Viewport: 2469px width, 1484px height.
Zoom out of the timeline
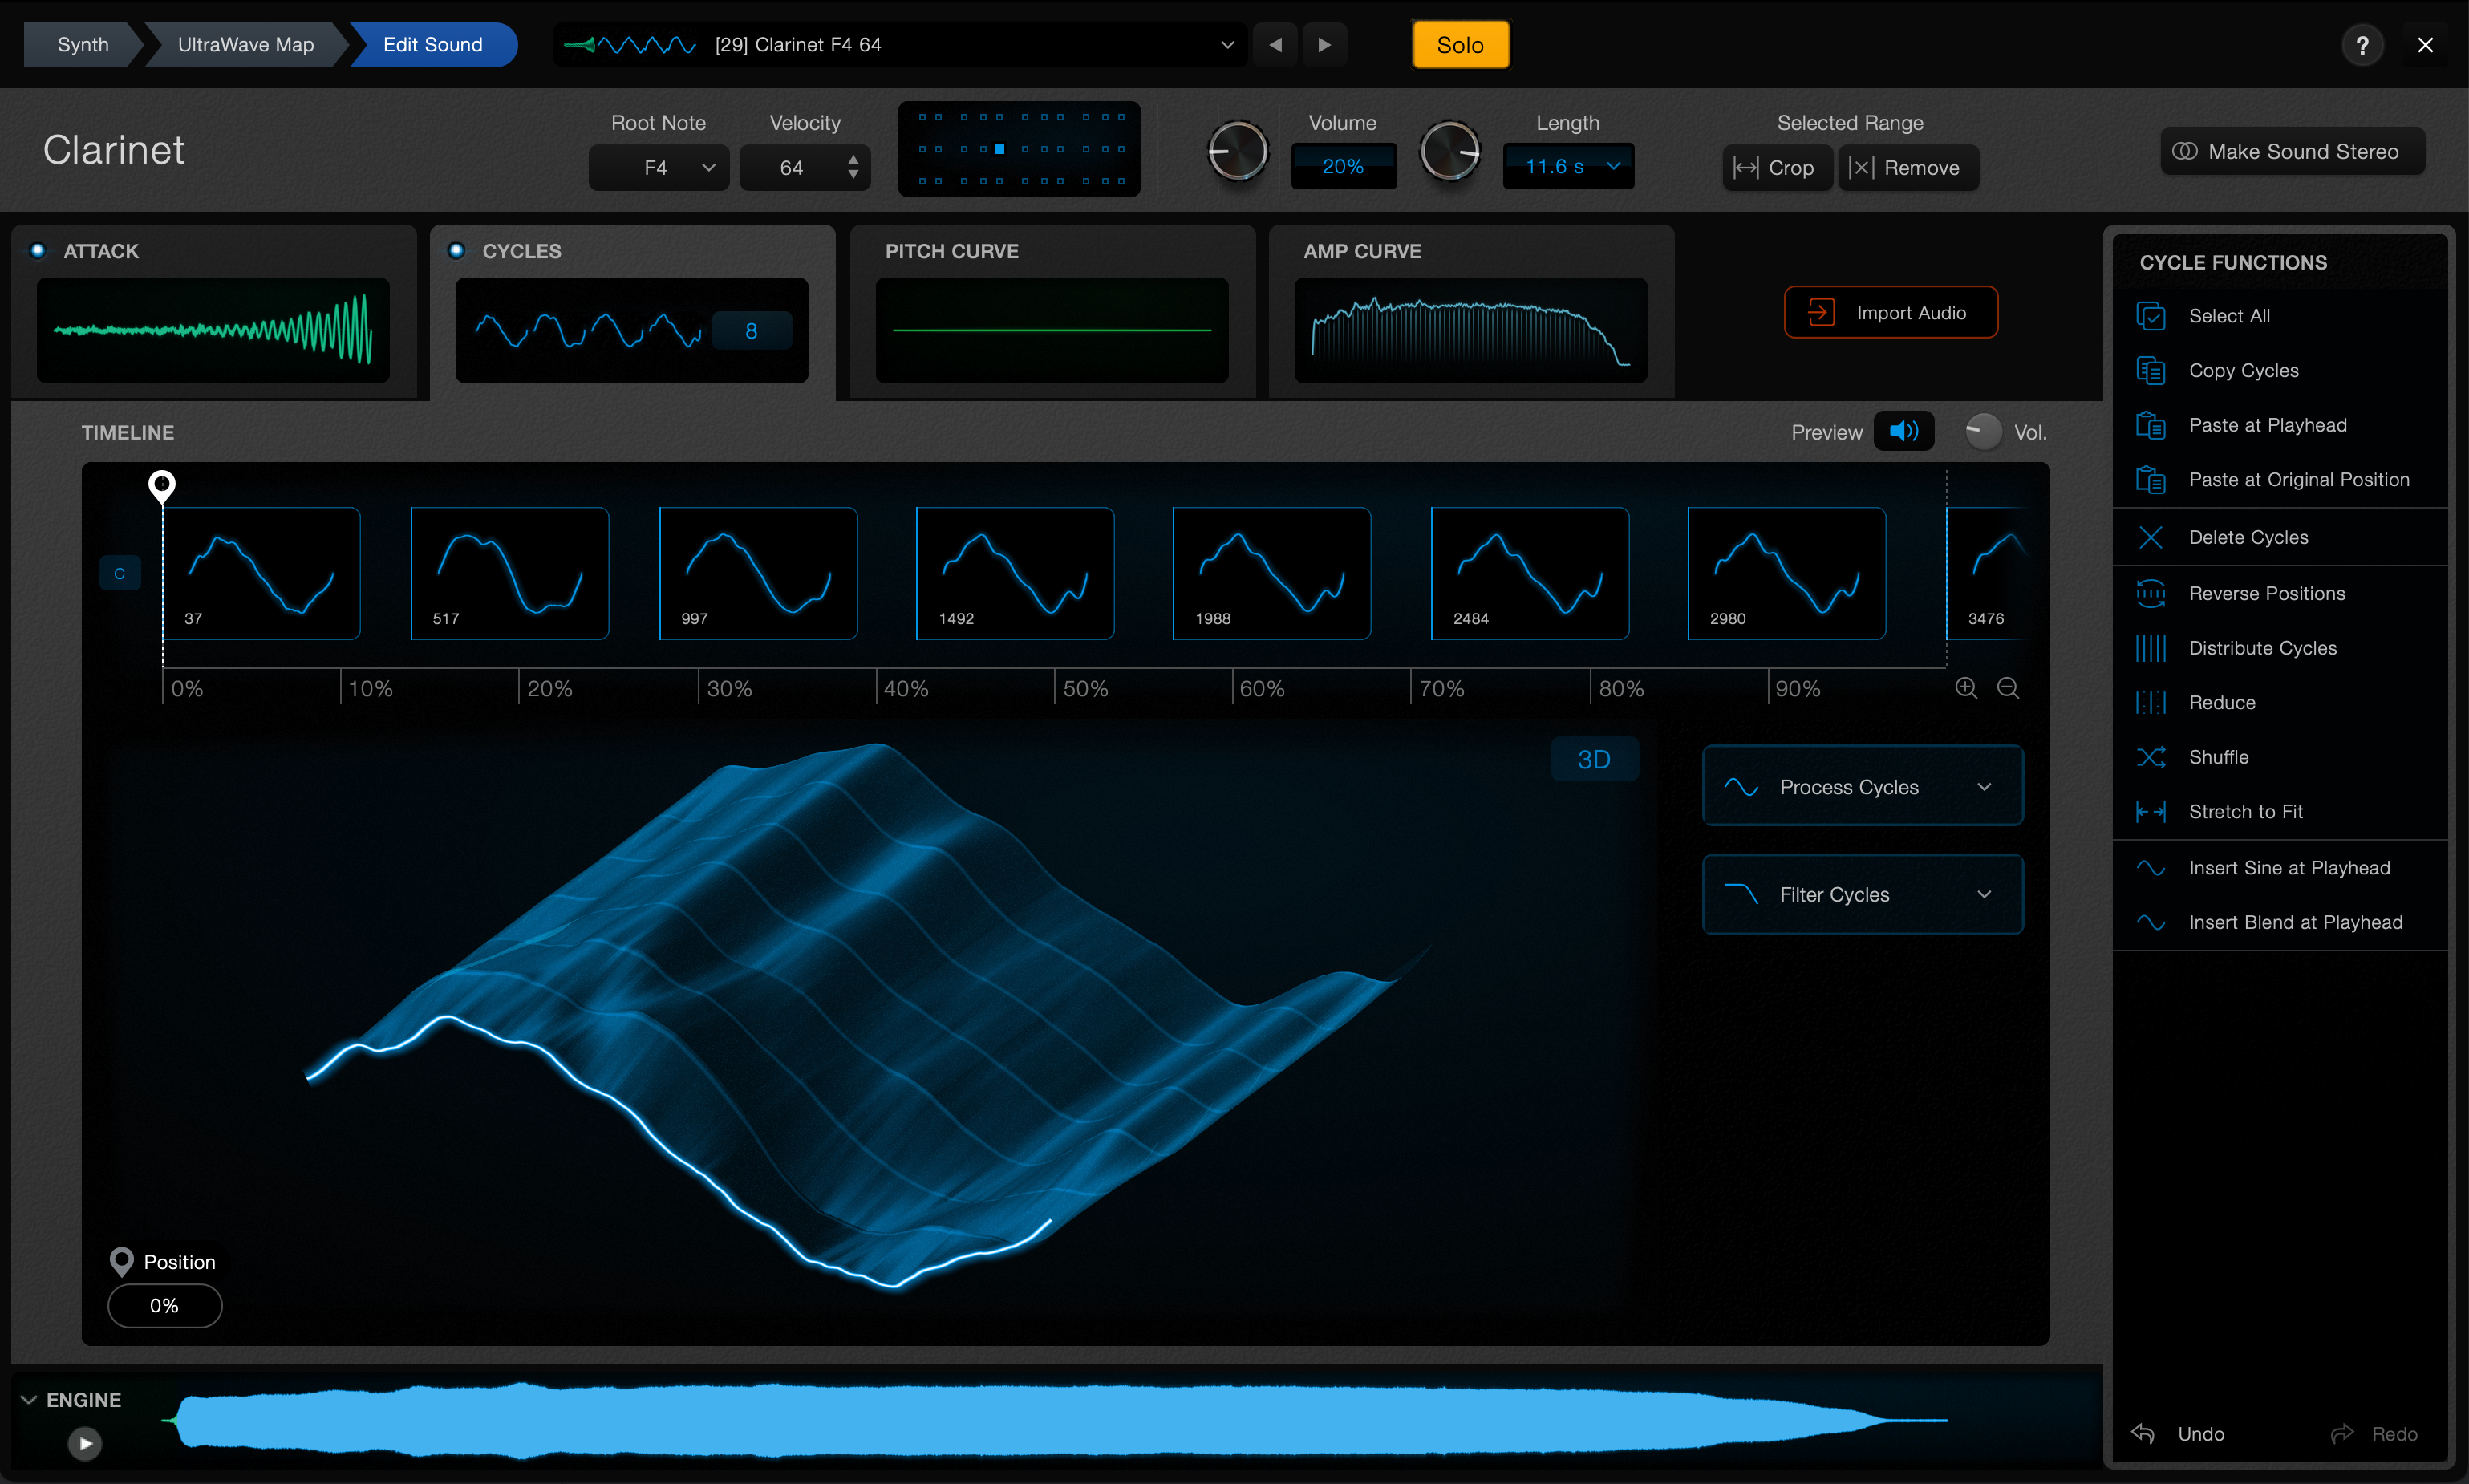[x=2007, y=688]
